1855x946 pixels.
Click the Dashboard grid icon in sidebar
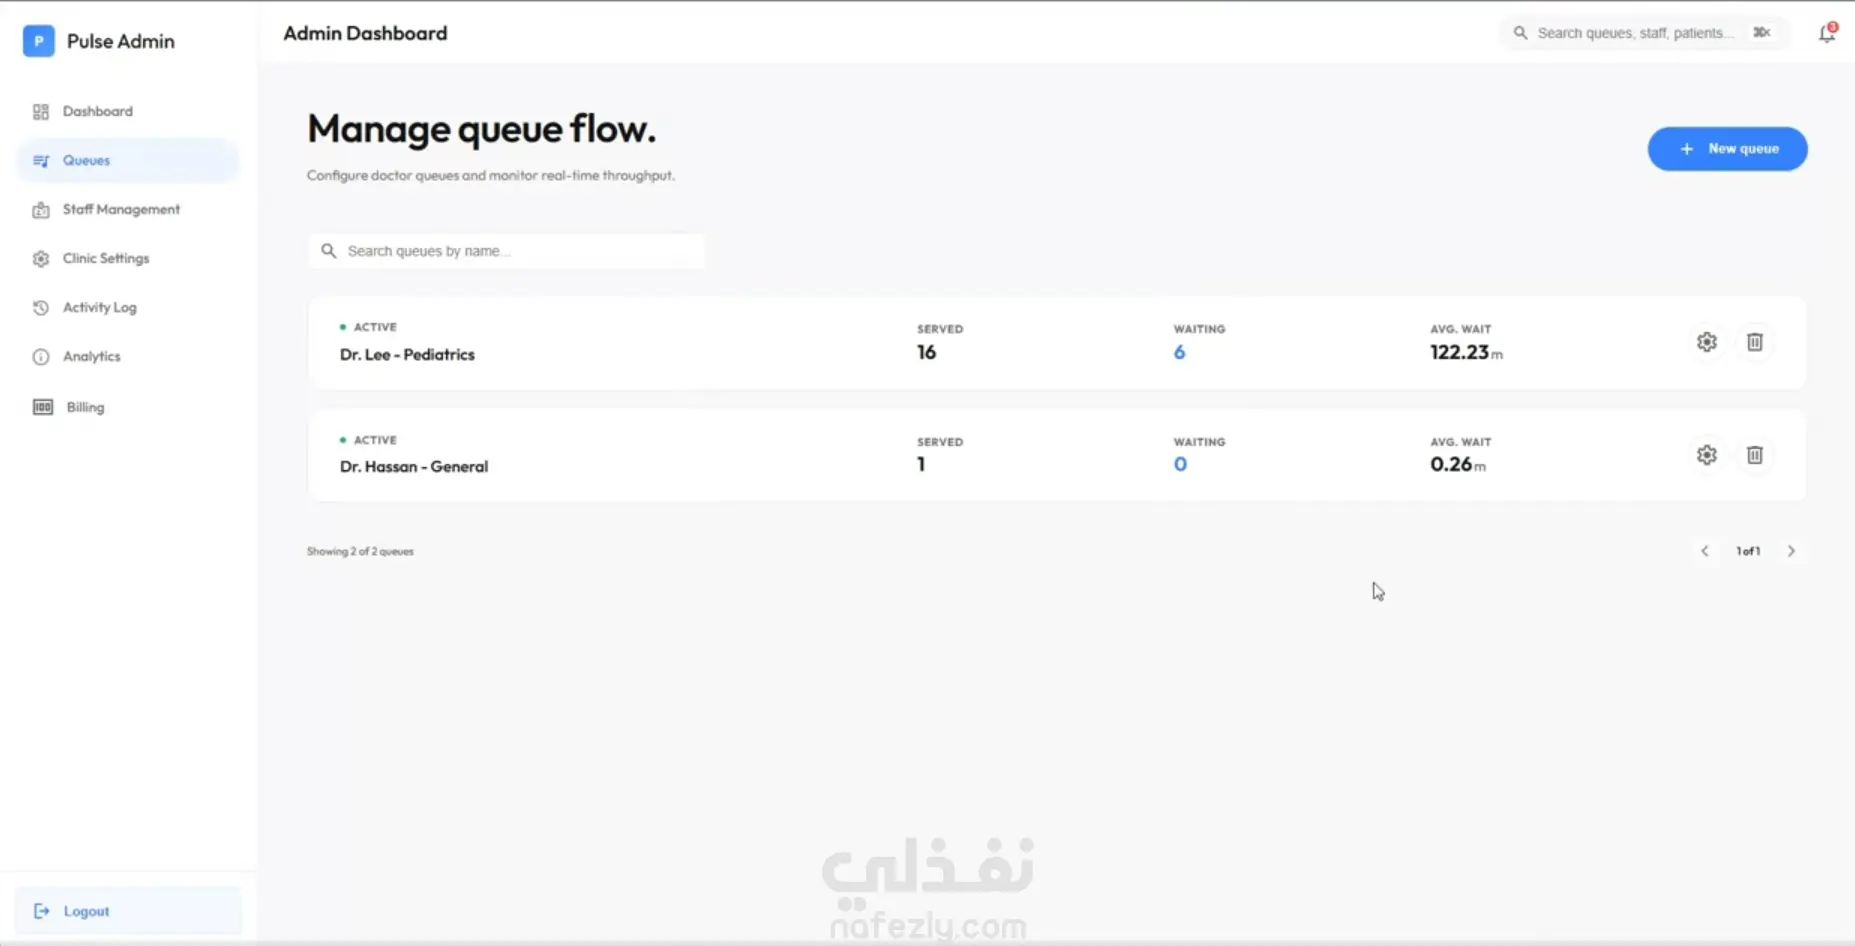(41, 112)
